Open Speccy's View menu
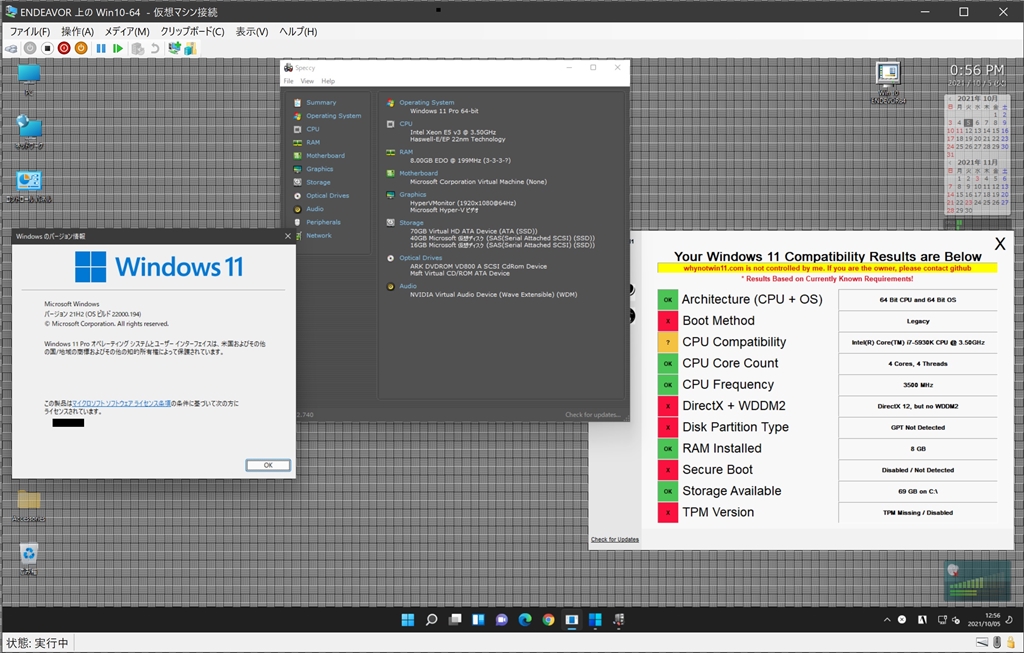1024x653 pixels. pyautogui.click(x=307, y=81)
